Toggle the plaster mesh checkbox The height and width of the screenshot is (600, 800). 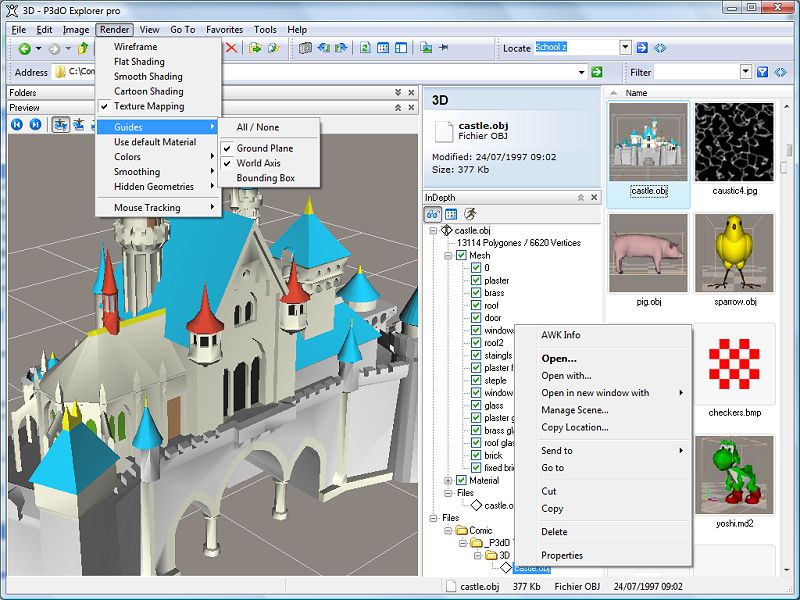click(x=476, y=280)
